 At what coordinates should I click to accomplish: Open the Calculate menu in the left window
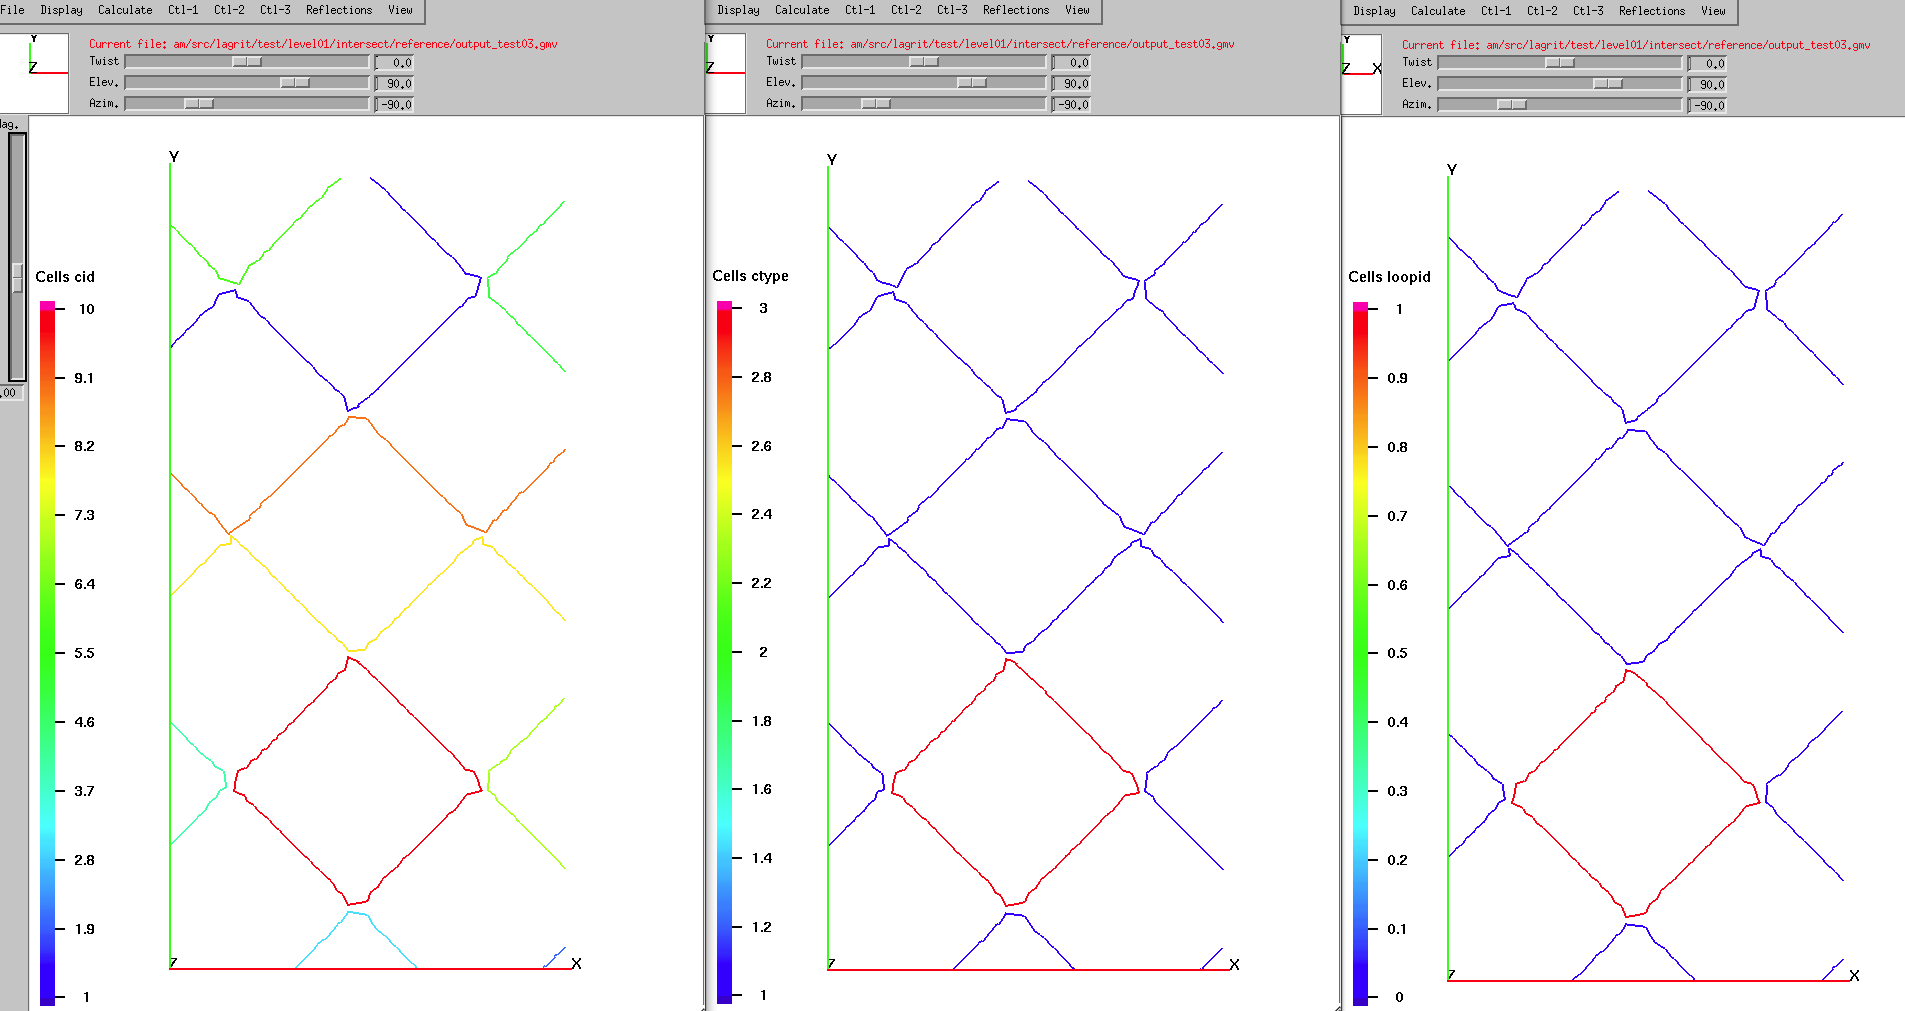click(x=125, y=10)
